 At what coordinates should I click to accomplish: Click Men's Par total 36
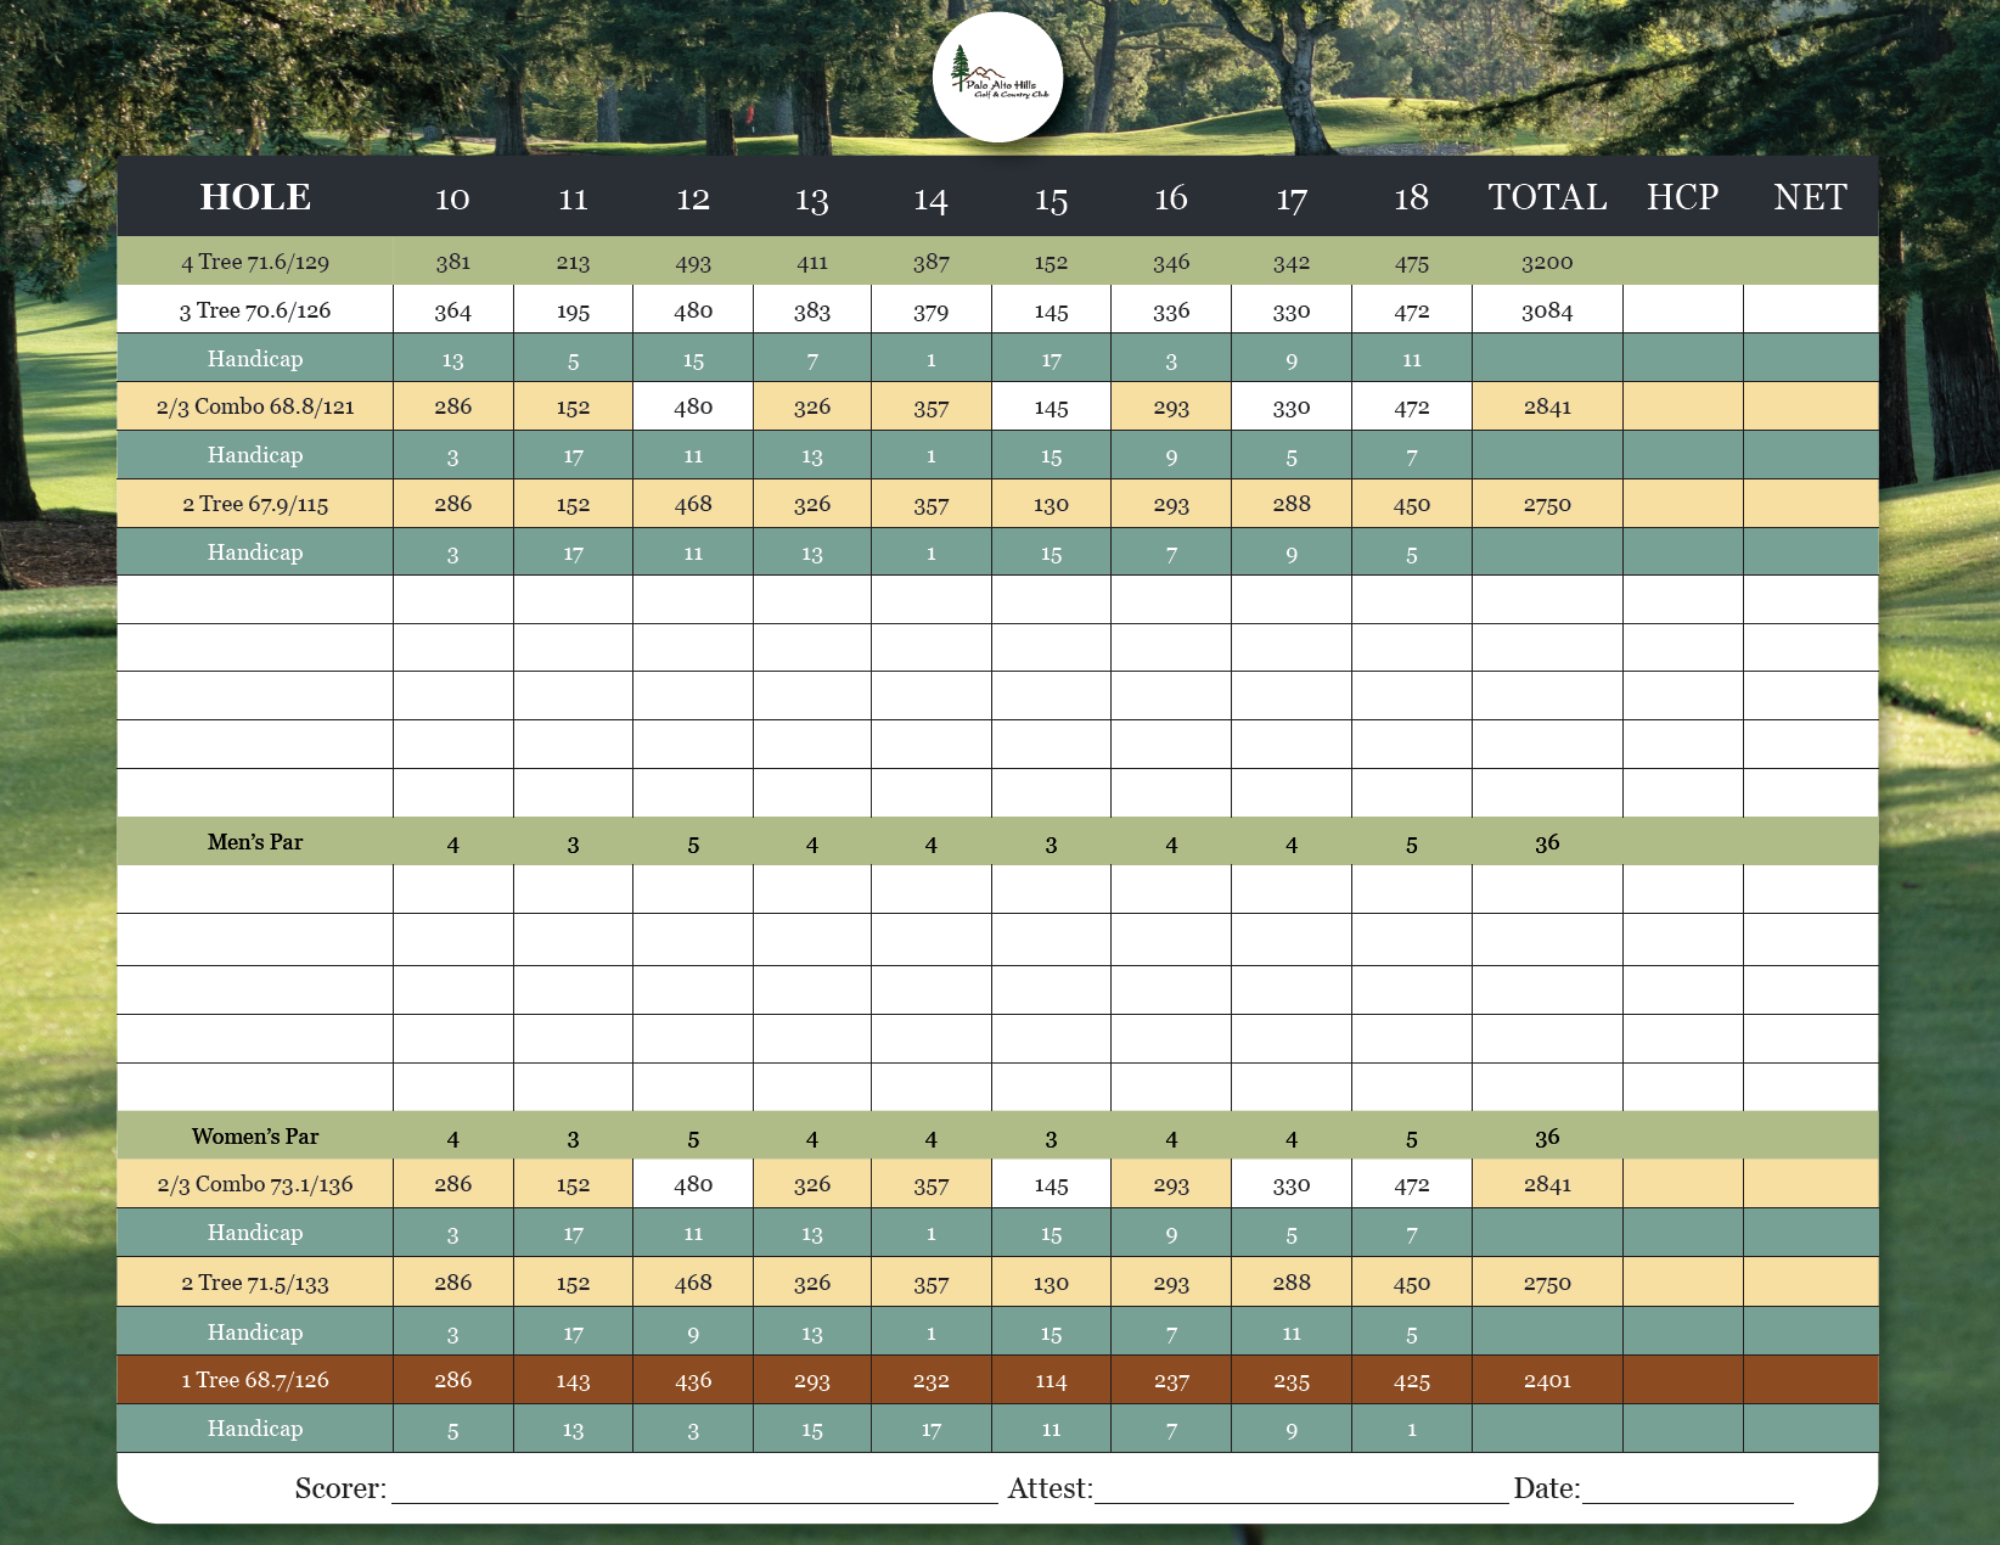1547,843
